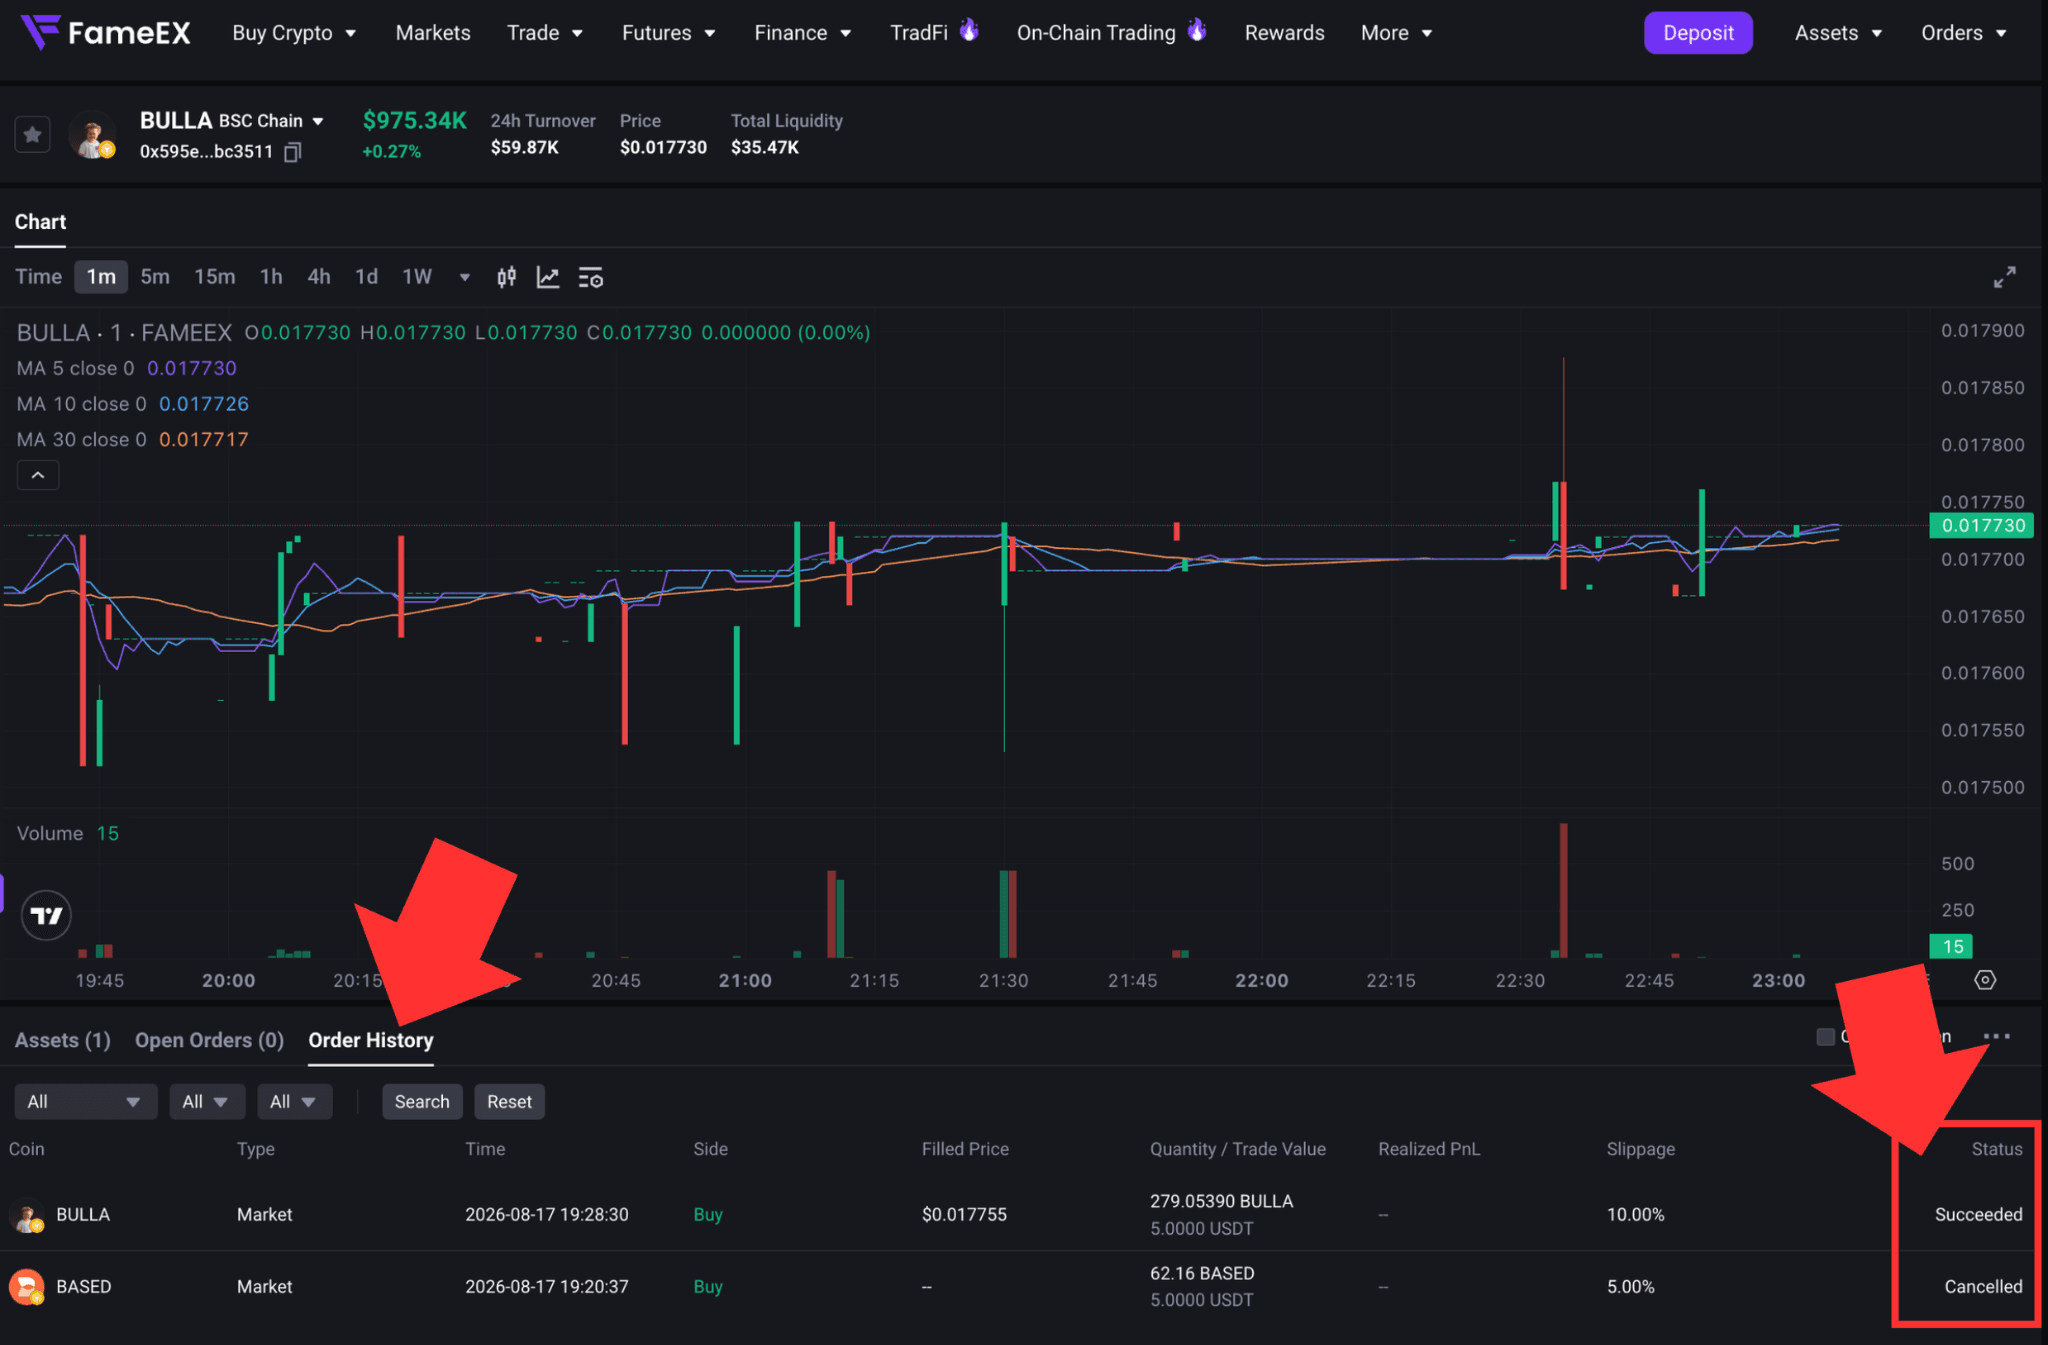Select 1d time interval
2048x1345 pixels.
pos(367,277)
